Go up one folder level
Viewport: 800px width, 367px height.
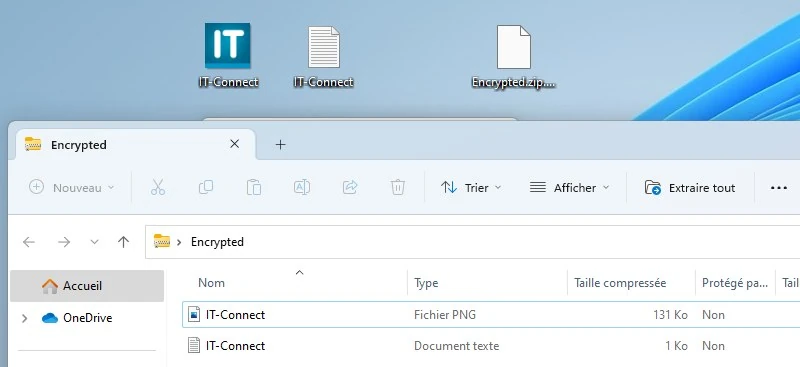point(123,241)
